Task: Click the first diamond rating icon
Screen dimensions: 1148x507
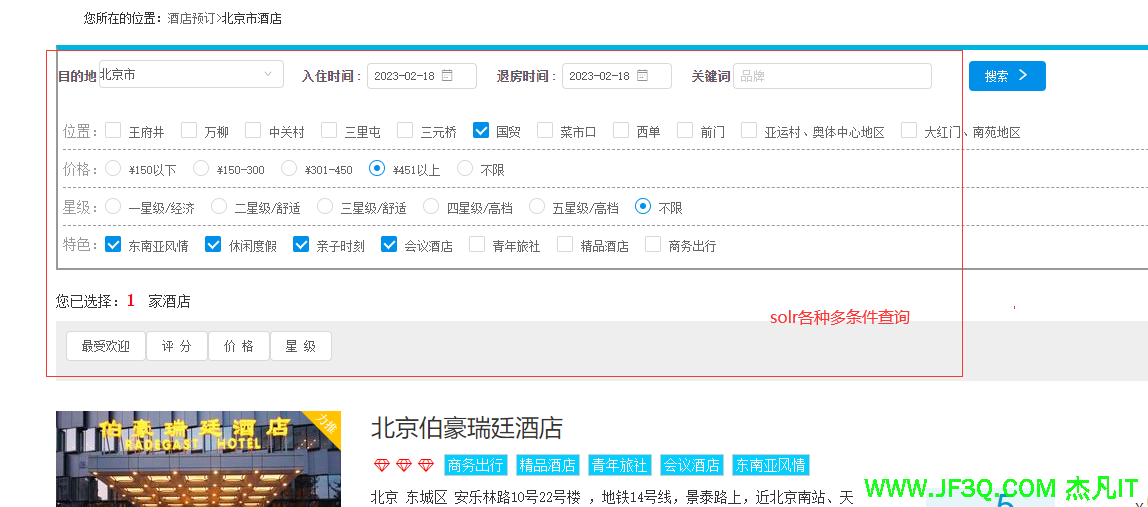Action: pos(381,465)
